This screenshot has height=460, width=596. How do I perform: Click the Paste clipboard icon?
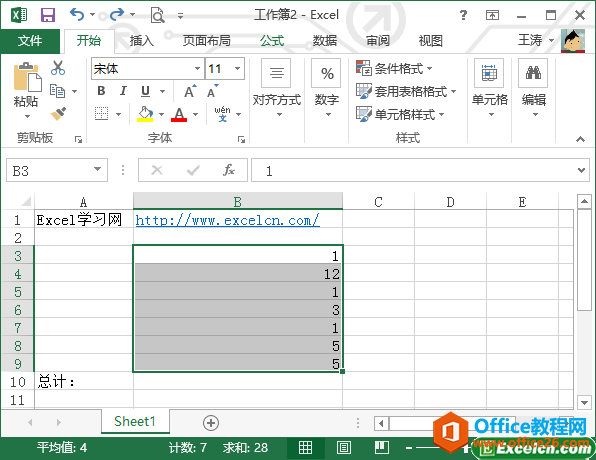[x=27, y=78]
